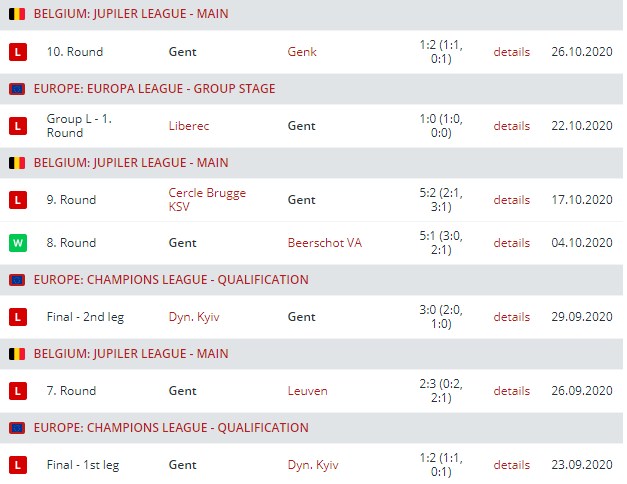Click the loss badge for Liberec match
627x484 pixels.
point(16,126)
